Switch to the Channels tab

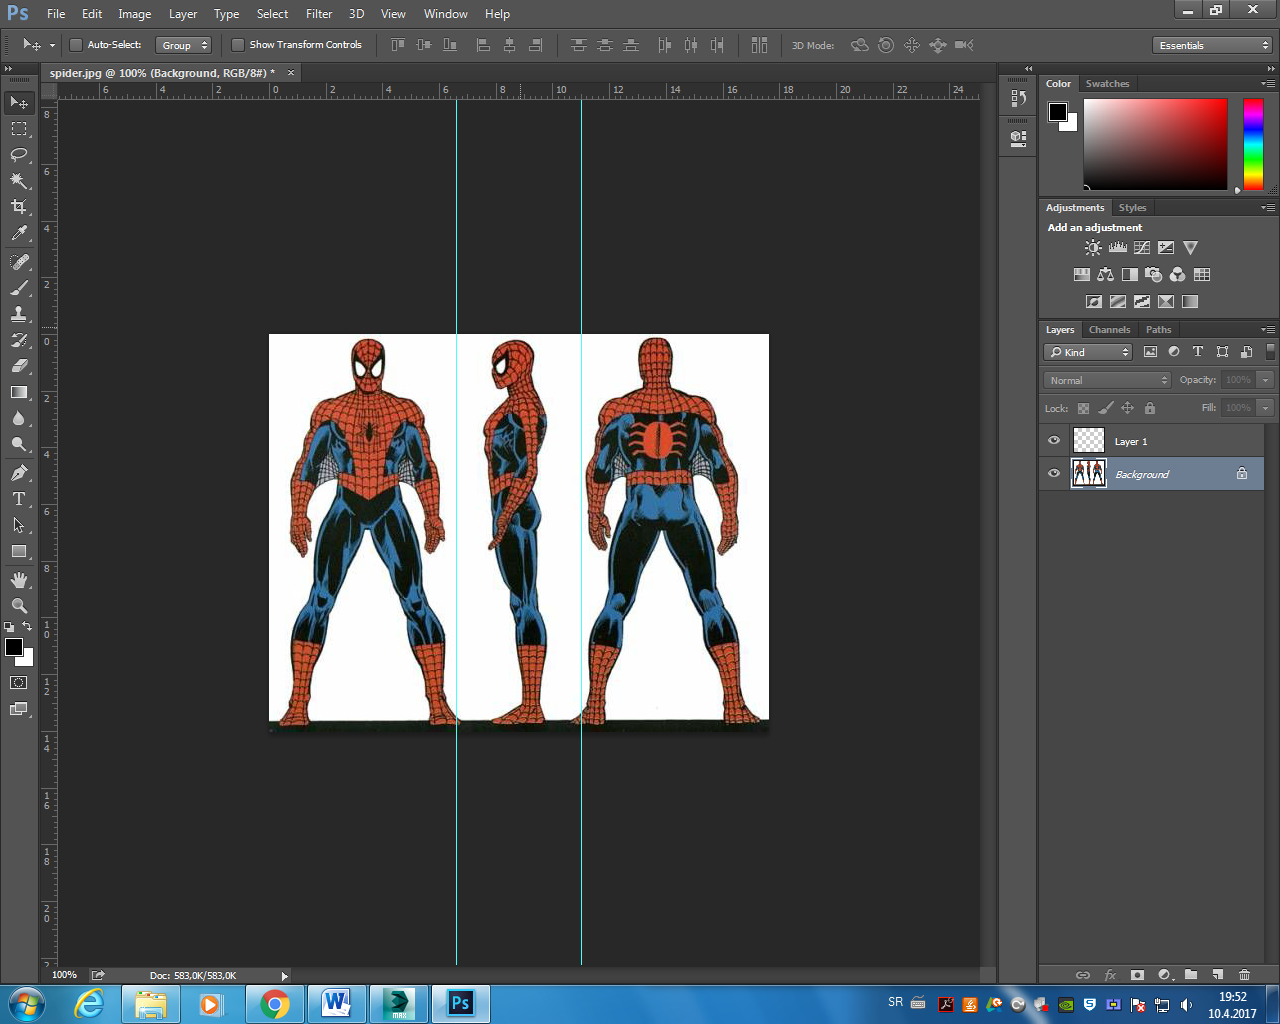1109,329
